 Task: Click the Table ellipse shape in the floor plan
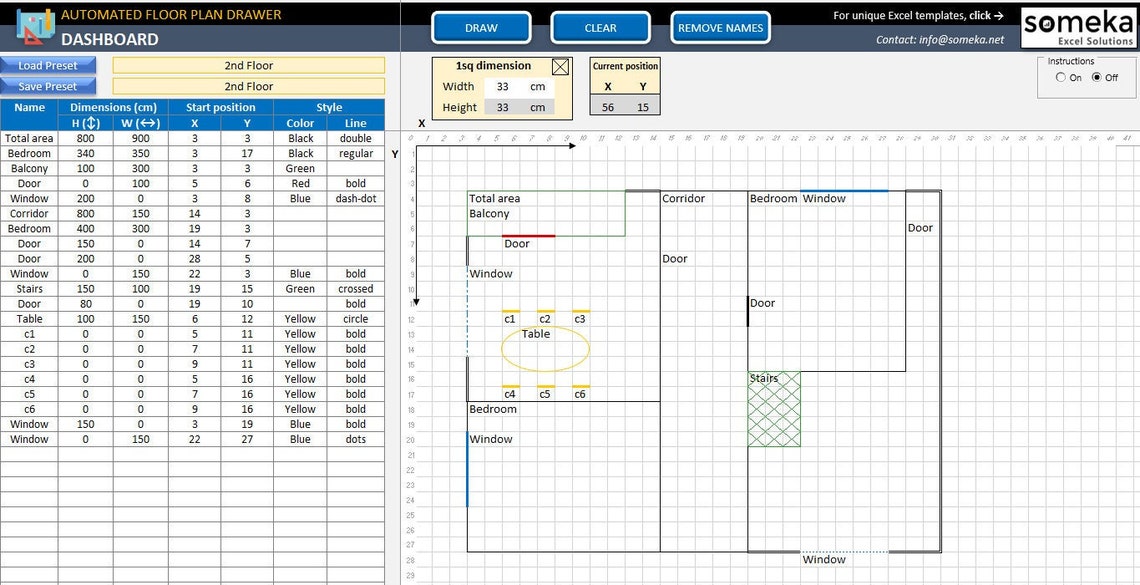tap(544, 349)
